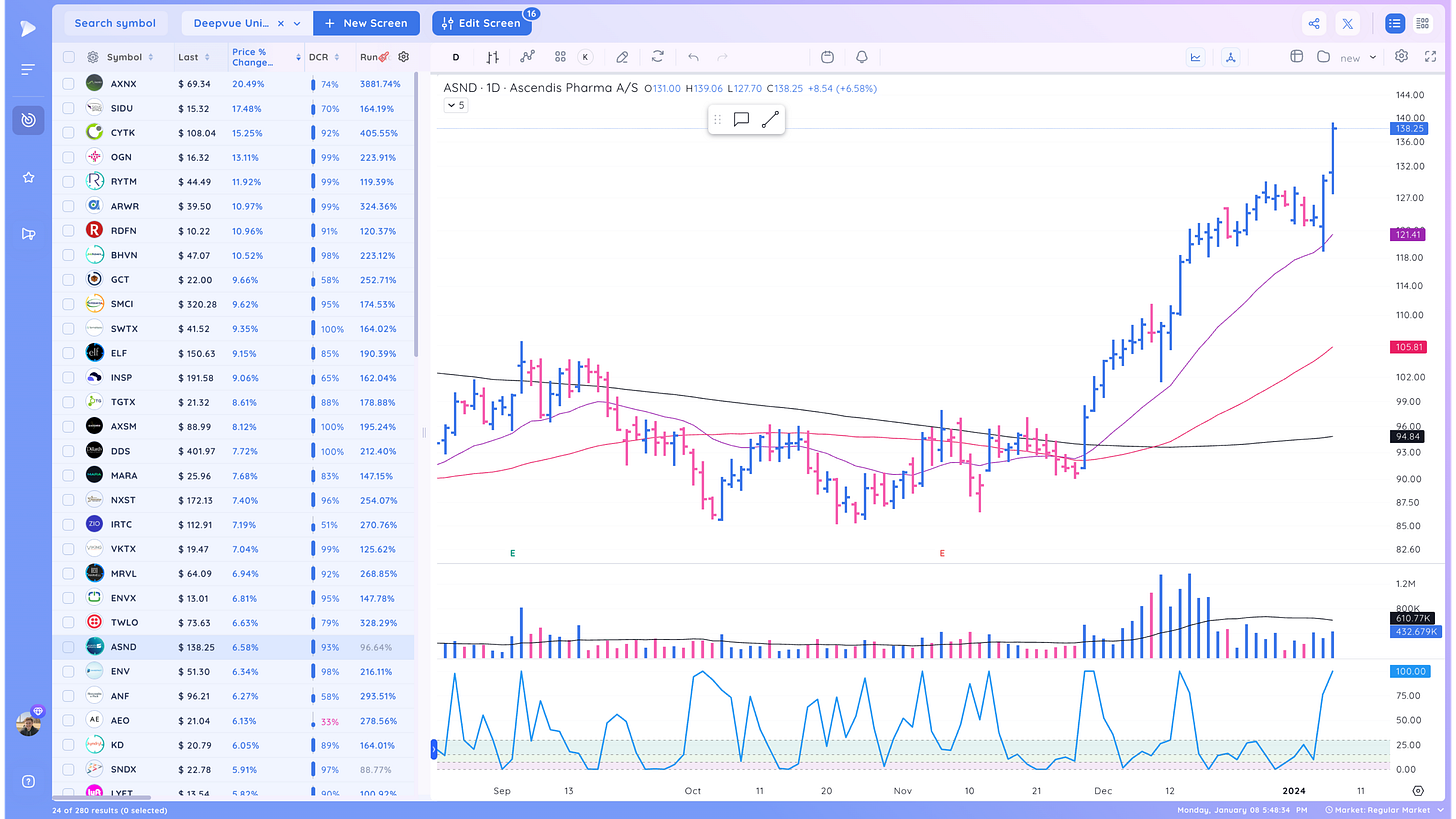
Task: Click the share icon in top bar
Action: (x=1314, y=24)
